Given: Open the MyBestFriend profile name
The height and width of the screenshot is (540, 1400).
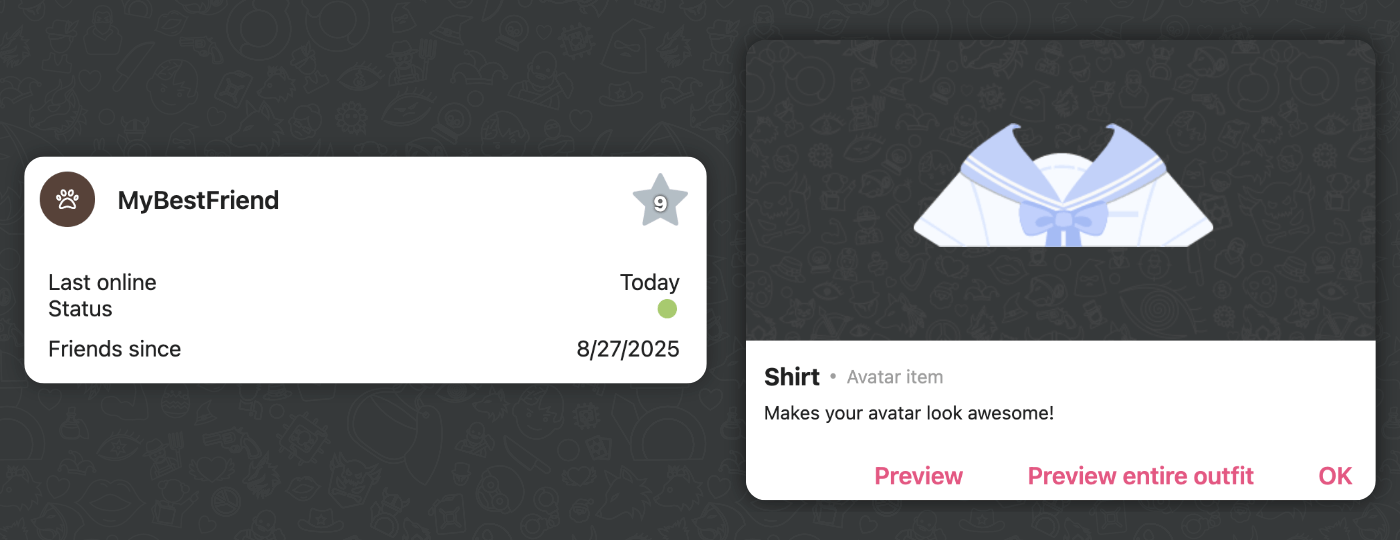Looking at the screenshot, I should coord(198,200).
